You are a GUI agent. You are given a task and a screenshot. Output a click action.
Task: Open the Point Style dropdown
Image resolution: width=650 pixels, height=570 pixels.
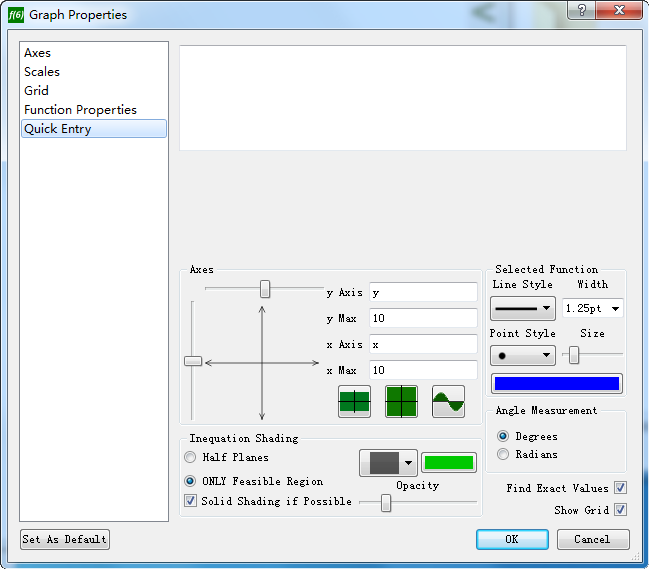tap(522, 355)
